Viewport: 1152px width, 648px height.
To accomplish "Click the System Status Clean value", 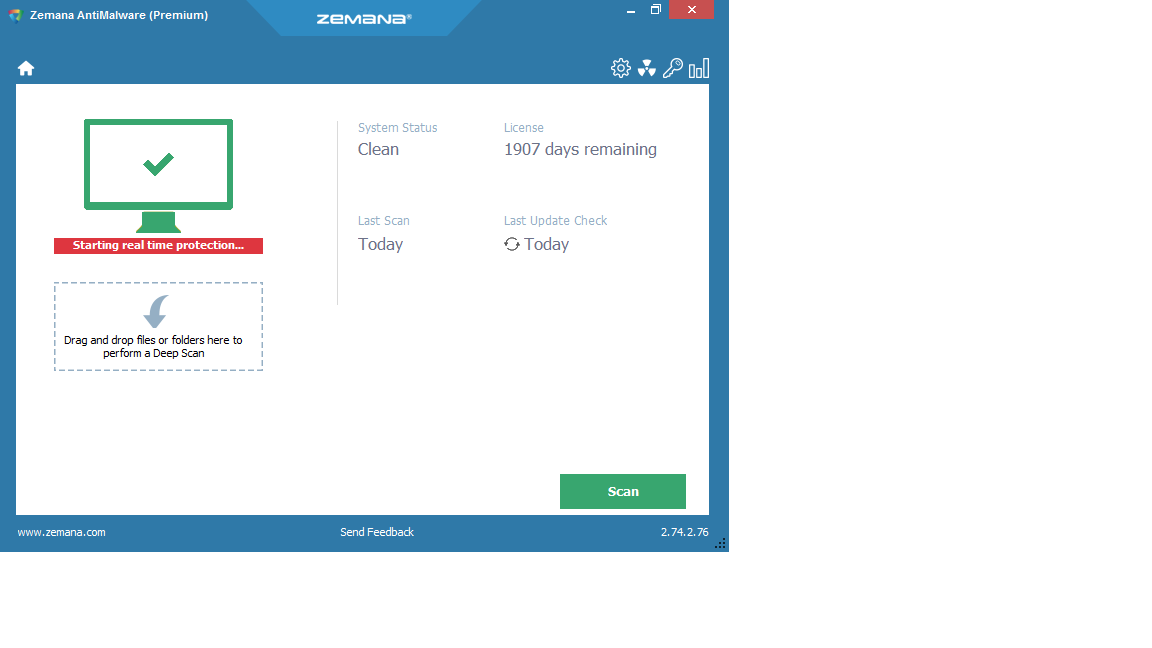I will (x=378, y=149).
